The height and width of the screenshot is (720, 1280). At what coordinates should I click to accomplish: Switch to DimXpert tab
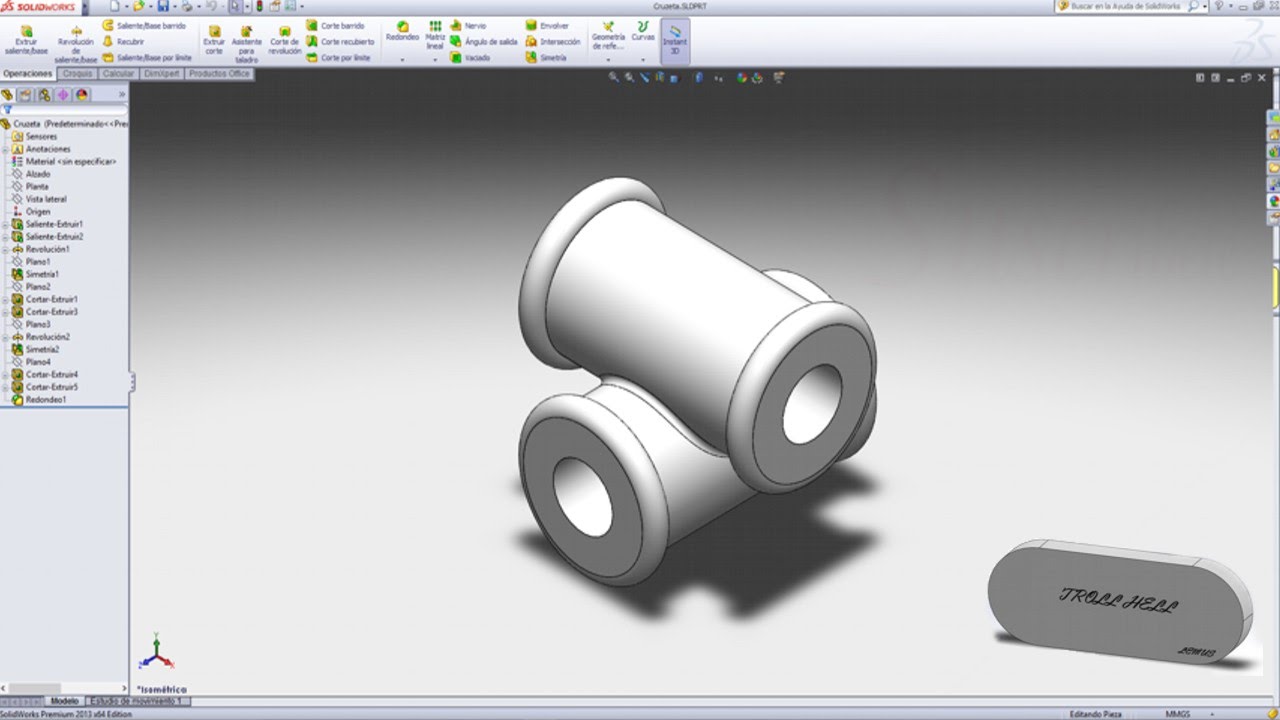point(162,74)
